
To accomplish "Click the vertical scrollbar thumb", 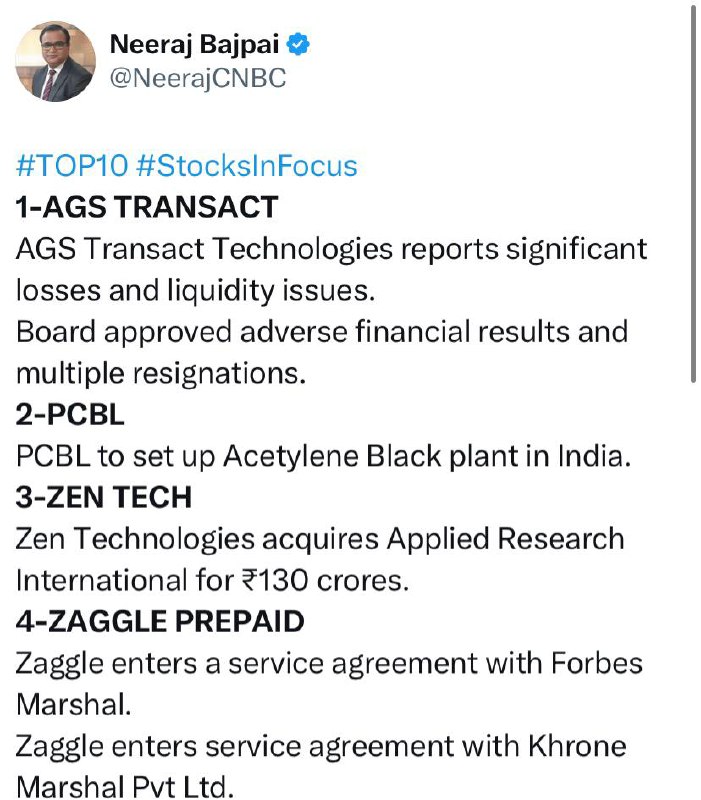I will point(693,194).
